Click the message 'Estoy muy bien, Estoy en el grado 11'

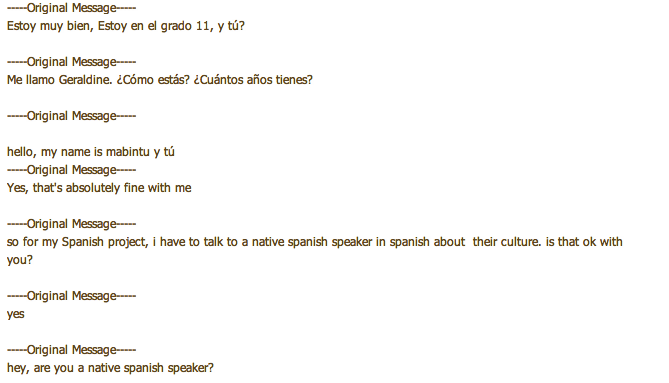point(109,26)
